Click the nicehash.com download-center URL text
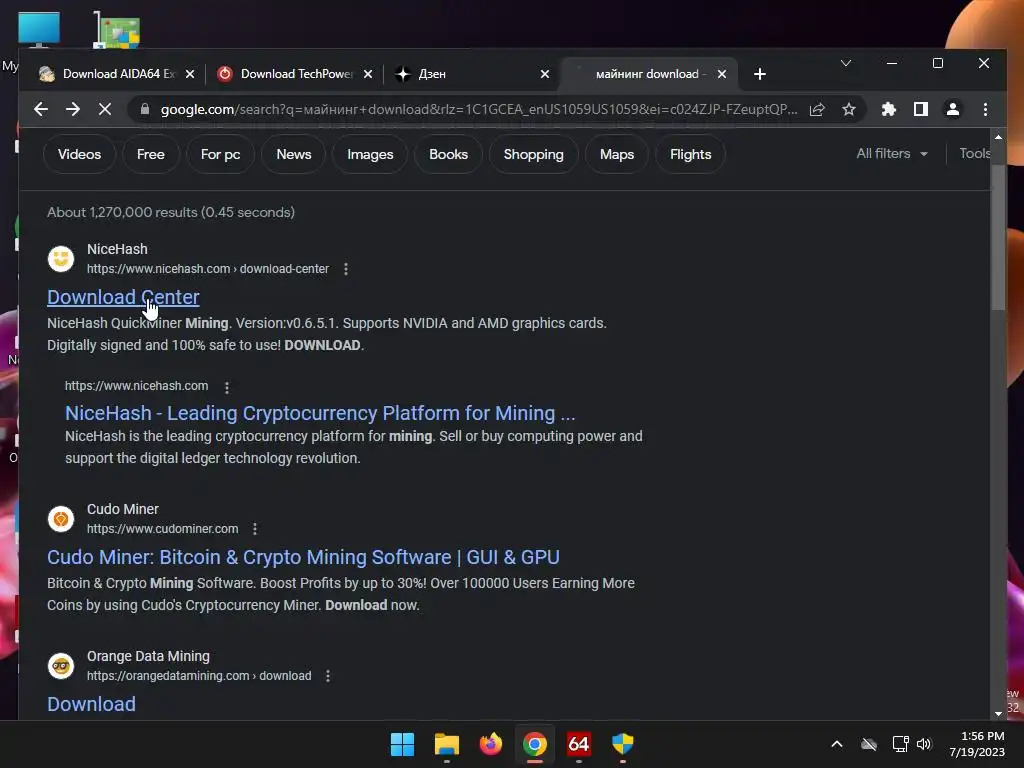This screenshot has height=768, width=1024. coord(208,269)
